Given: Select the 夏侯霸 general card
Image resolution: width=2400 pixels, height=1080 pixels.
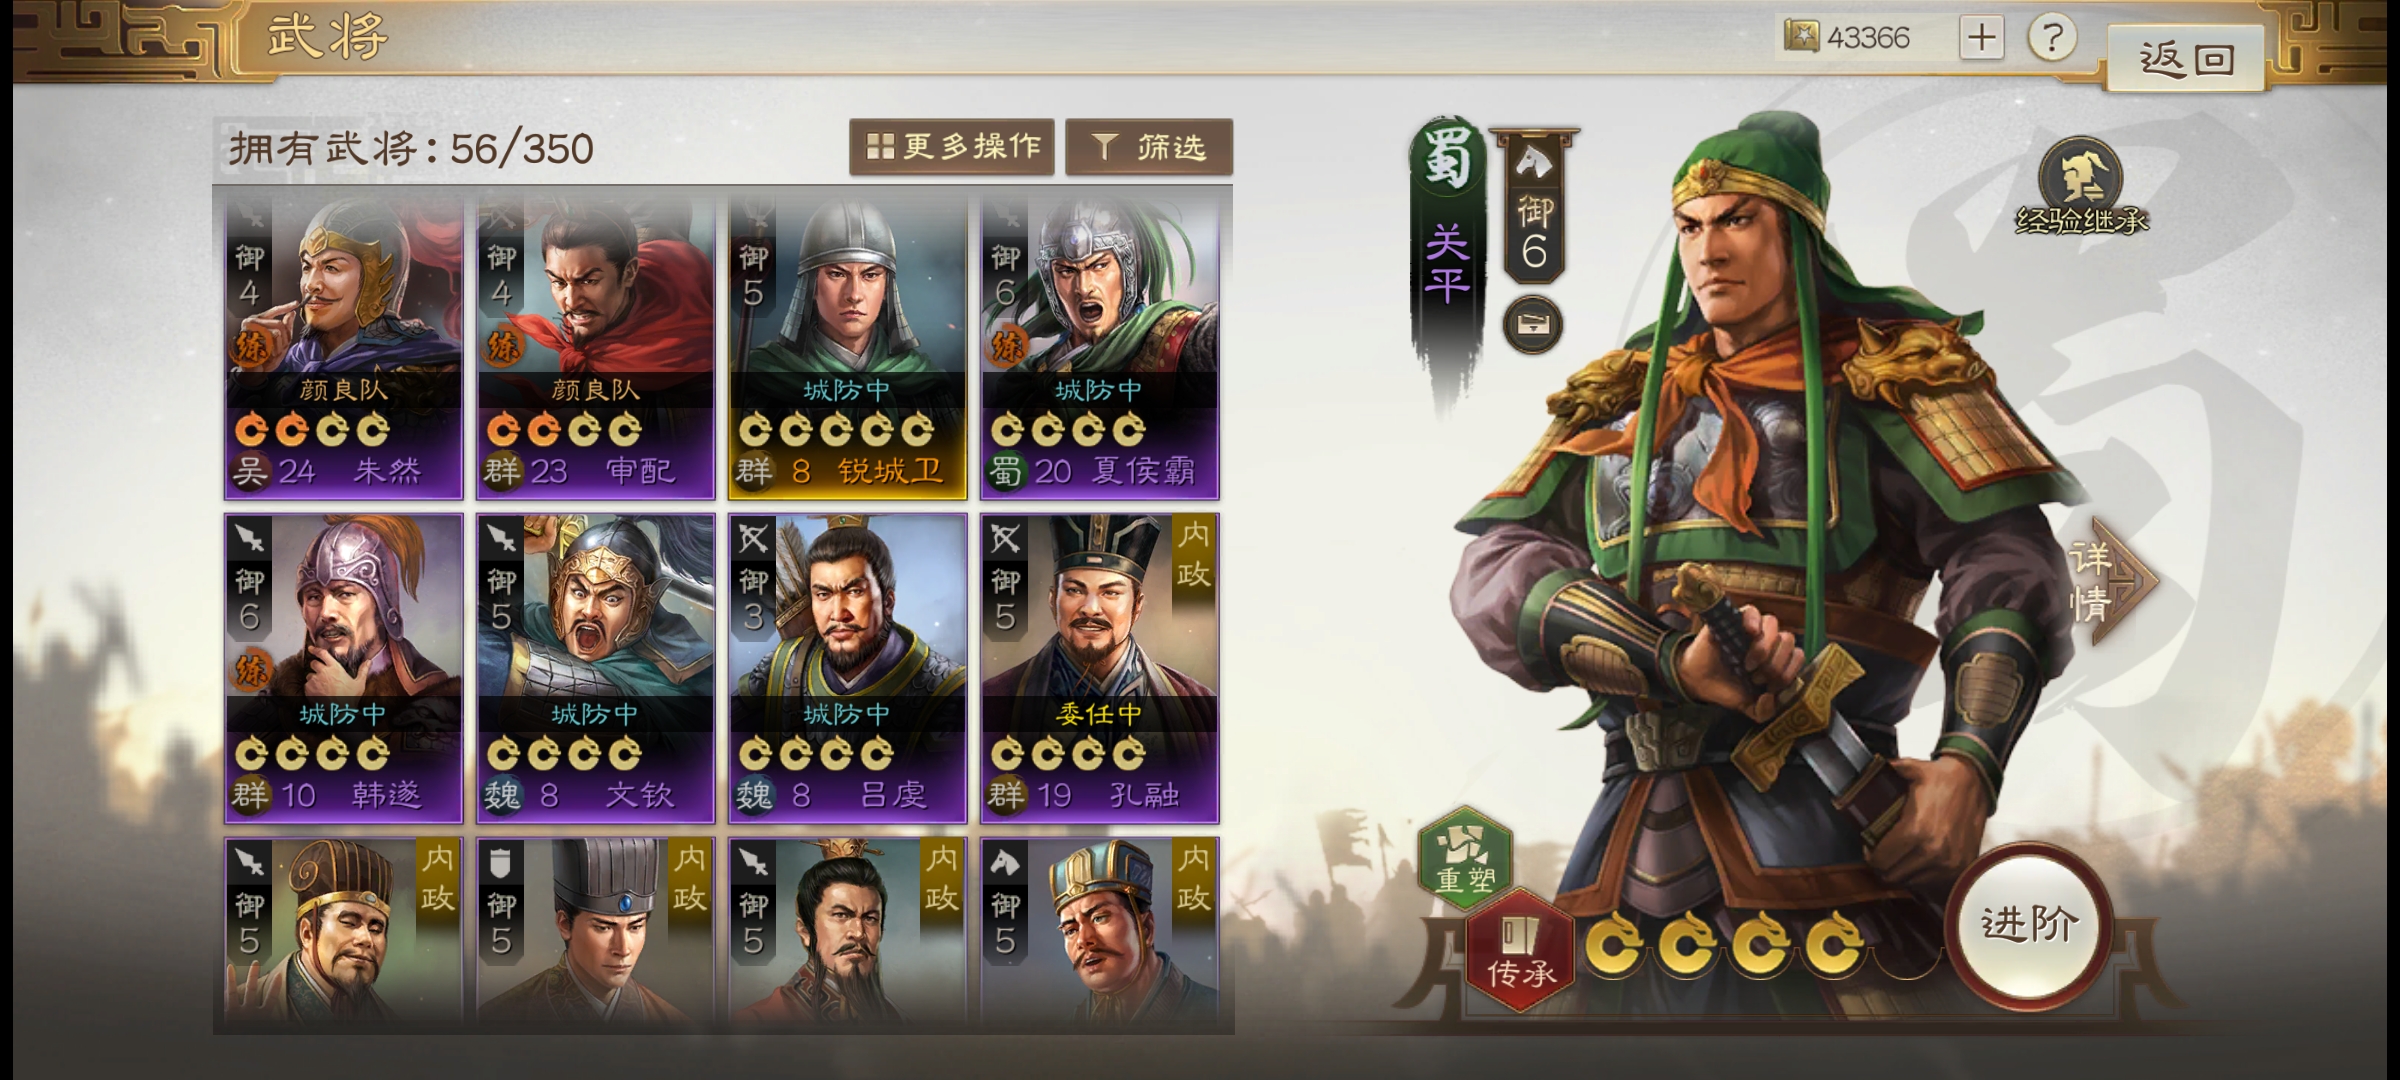Looking at the screenshot, I should tap(1100, 346).
